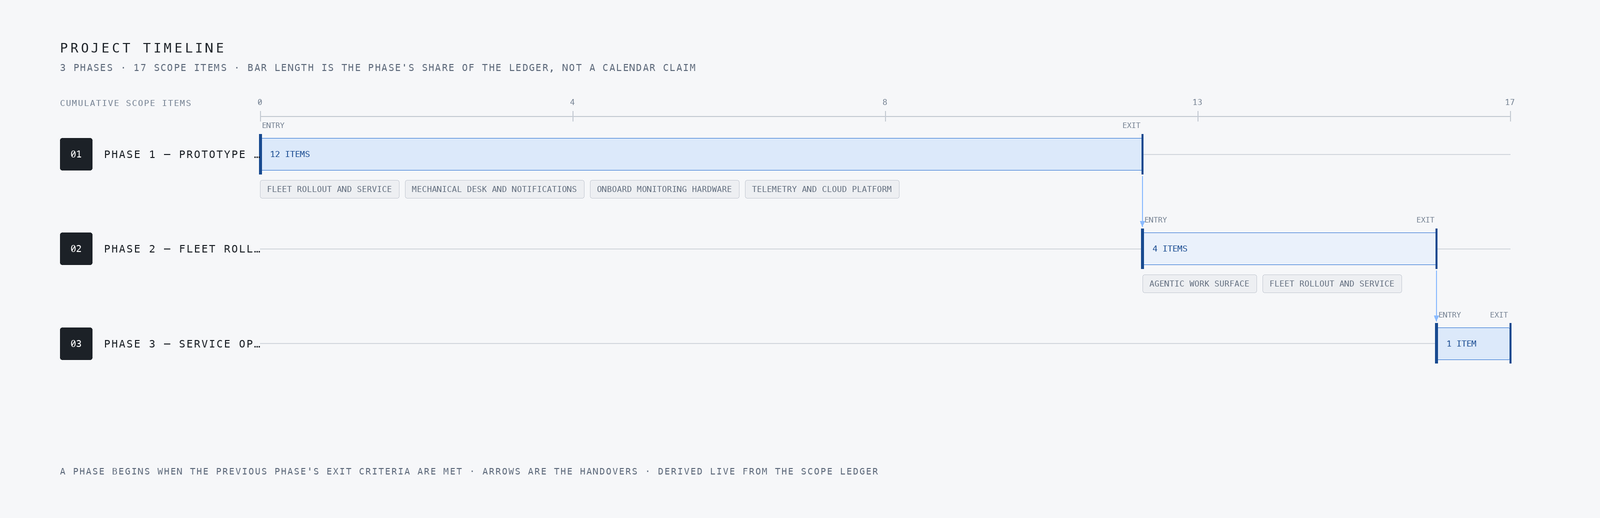Click Fleet Rollout and Service tag under Phase 1
This screenshot has width=1600, height=518.
pyautogui.click(x=329, y=189)
